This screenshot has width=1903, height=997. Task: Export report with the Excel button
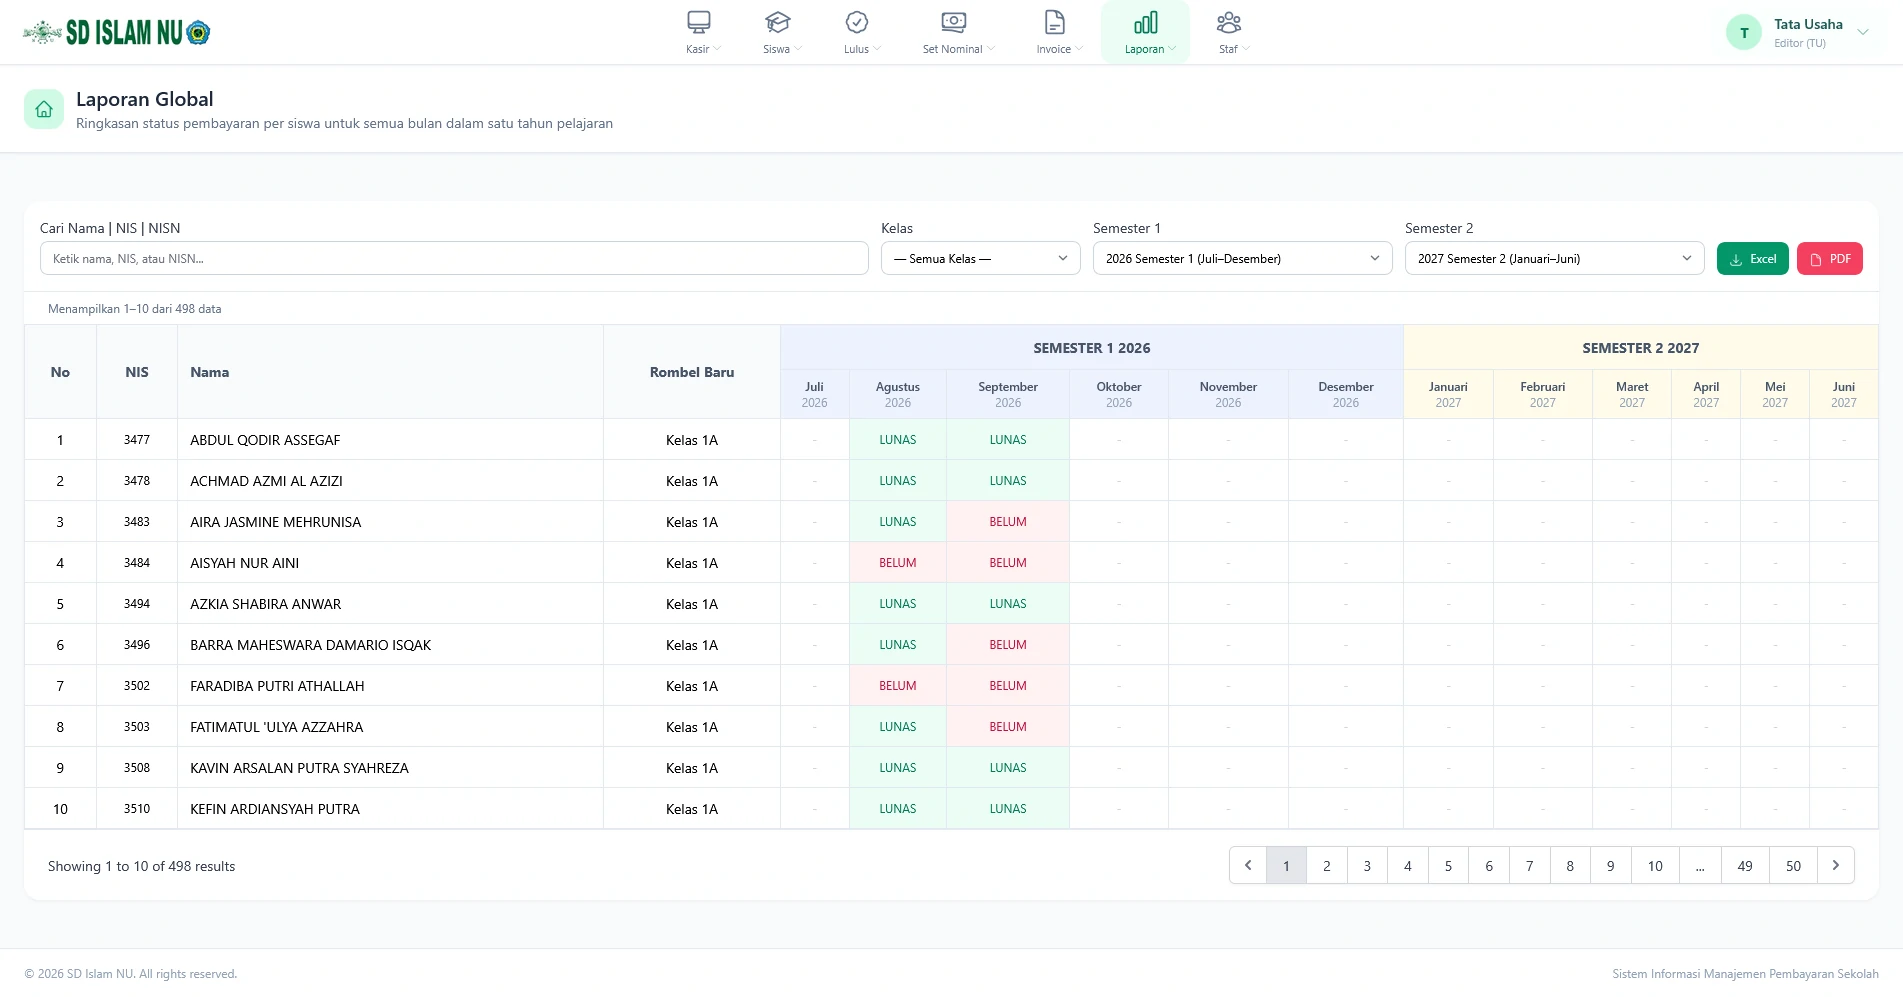pos(1752,259)
